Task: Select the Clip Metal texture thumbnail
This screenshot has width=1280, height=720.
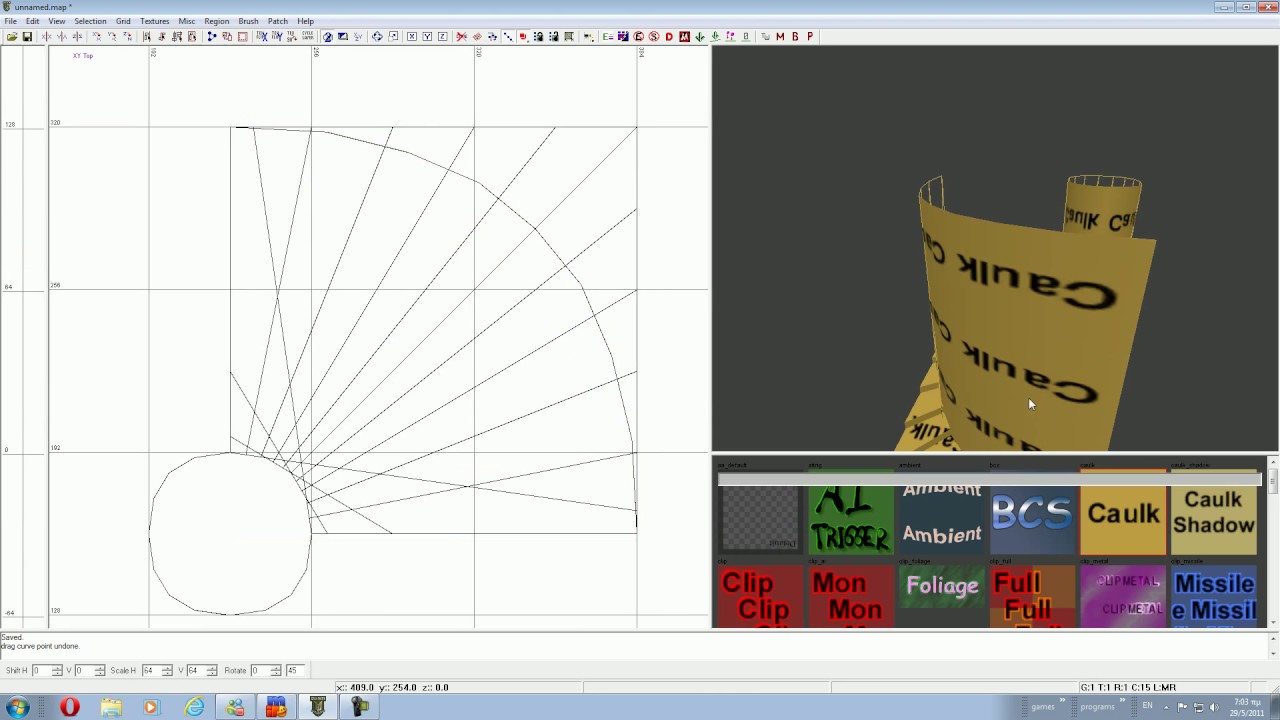Action: [x=1123, y=597]
